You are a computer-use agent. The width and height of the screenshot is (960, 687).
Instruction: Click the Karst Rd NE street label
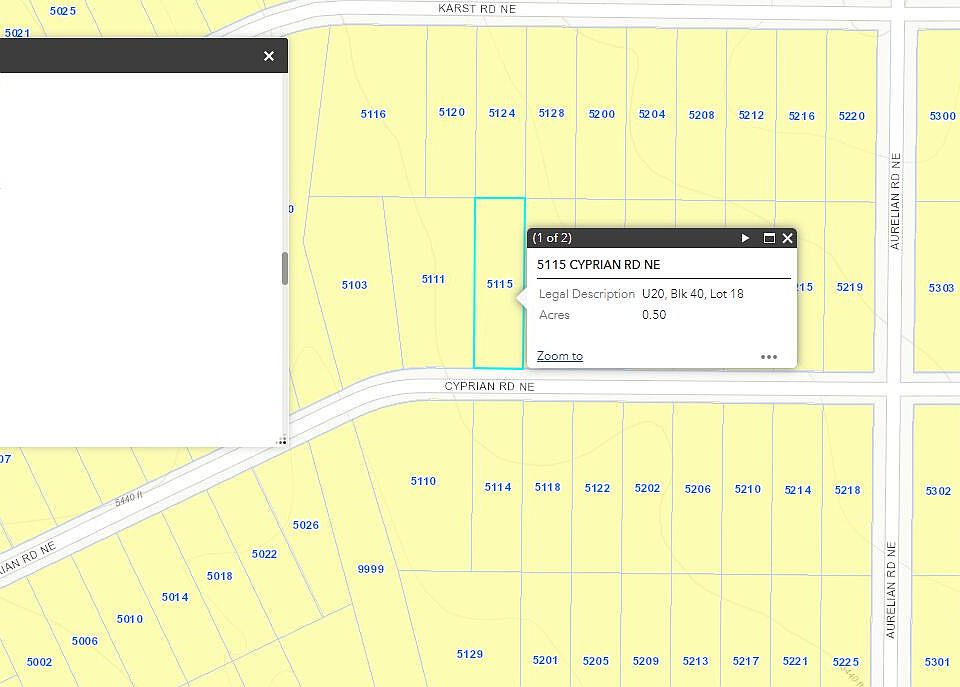pos(477,9)
